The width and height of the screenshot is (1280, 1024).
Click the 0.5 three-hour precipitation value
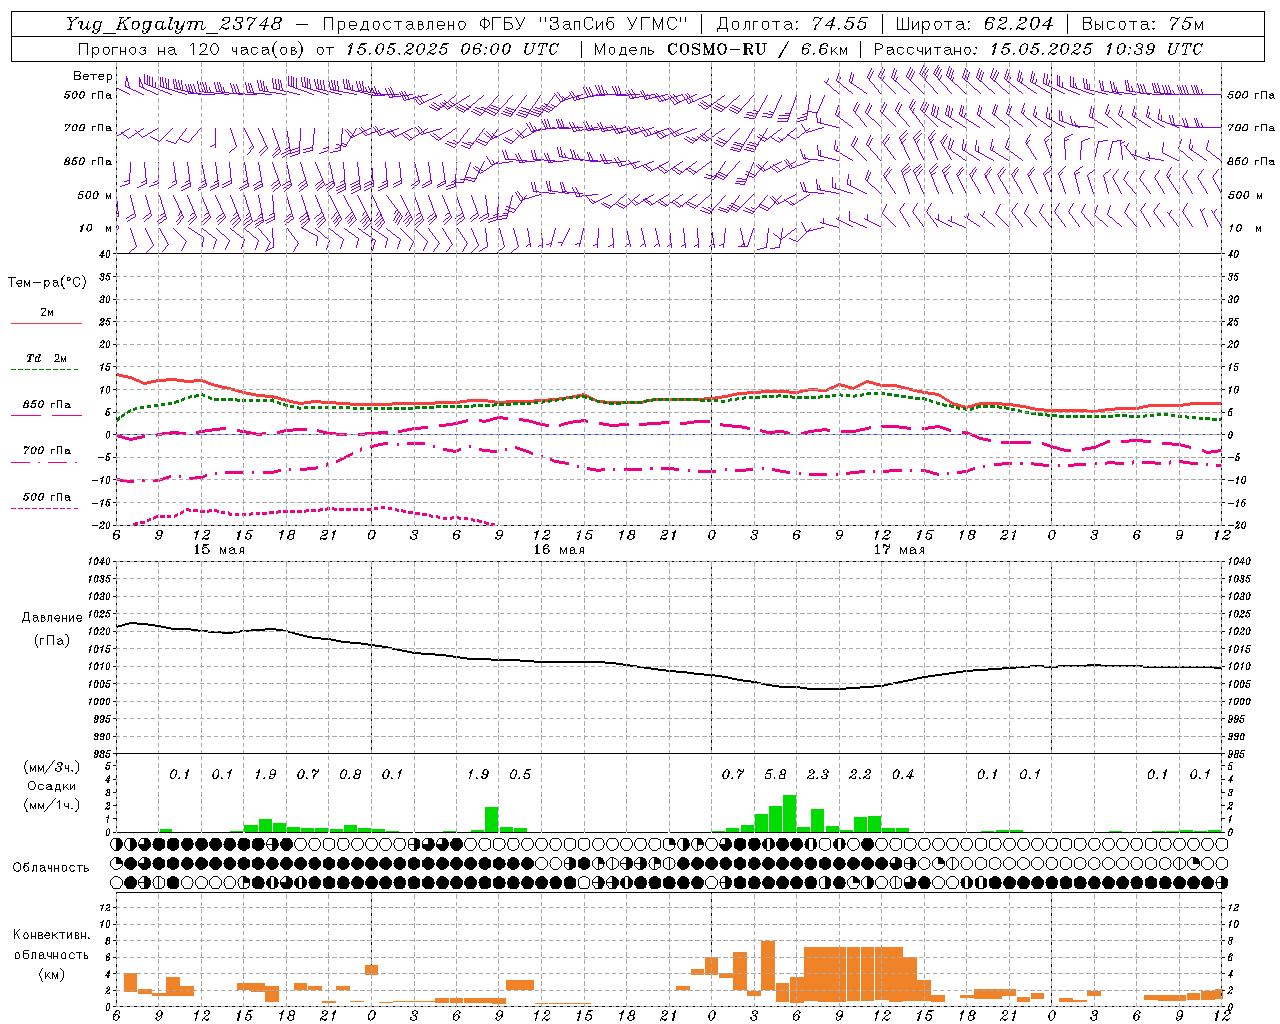click(520, 774)
